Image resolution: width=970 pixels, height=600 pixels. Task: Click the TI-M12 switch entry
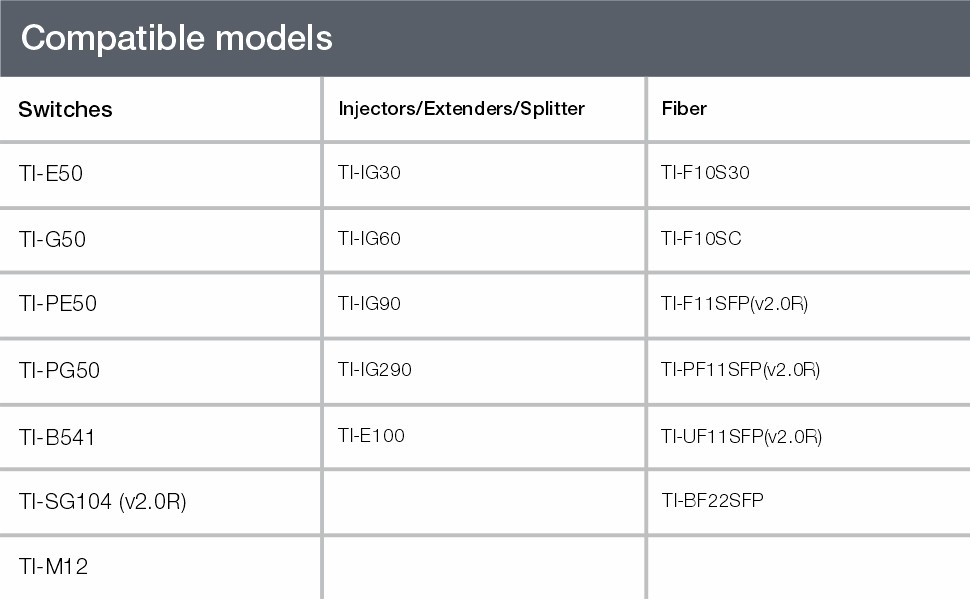pyautogui.click(x=53, y=566)
